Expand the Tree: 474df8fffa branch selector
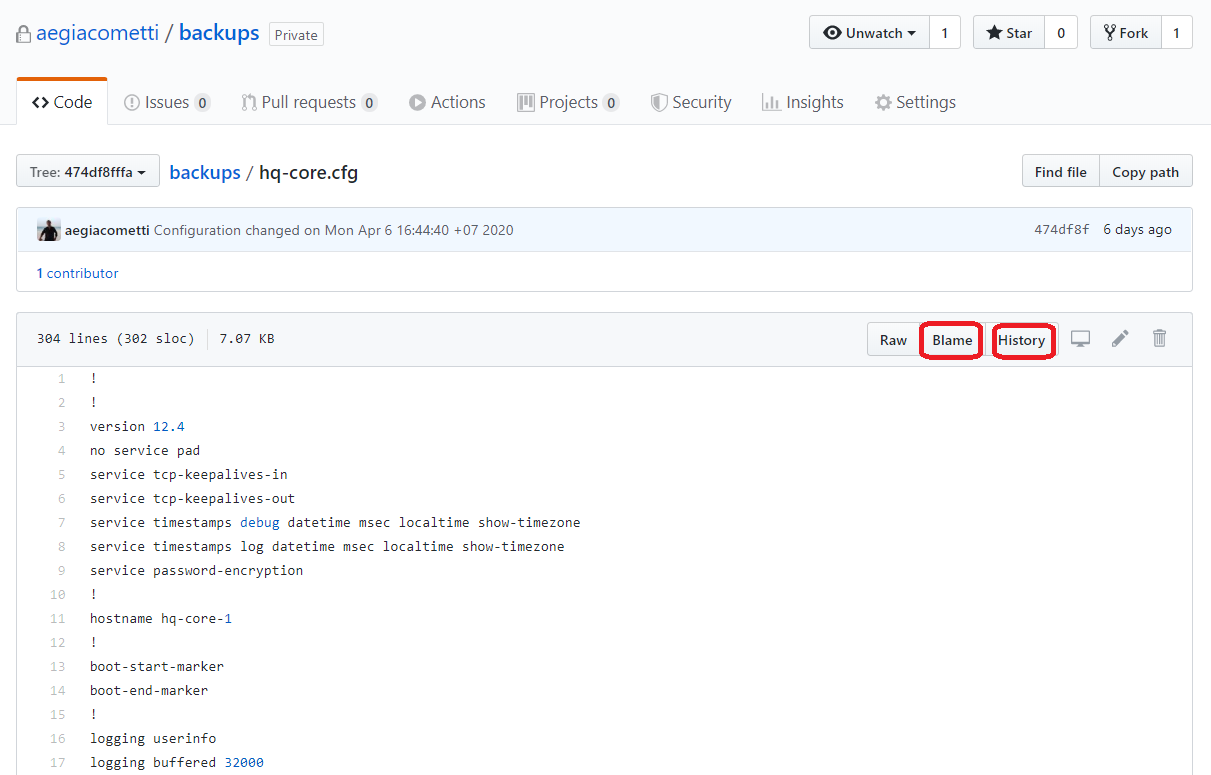The width and height of the screenshot is (1211, 775). [x=89, y=172]
